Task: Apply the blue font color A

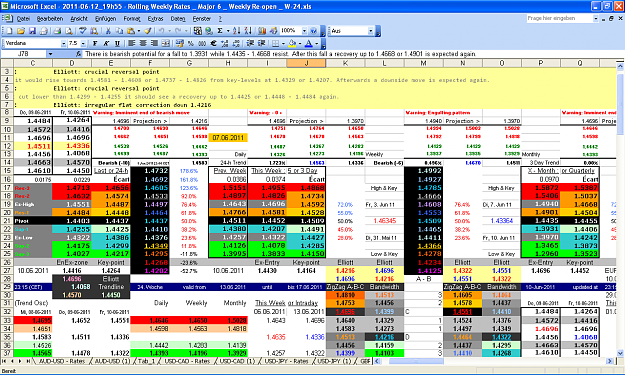Action: pyautogui.click(x=309, y=43)
